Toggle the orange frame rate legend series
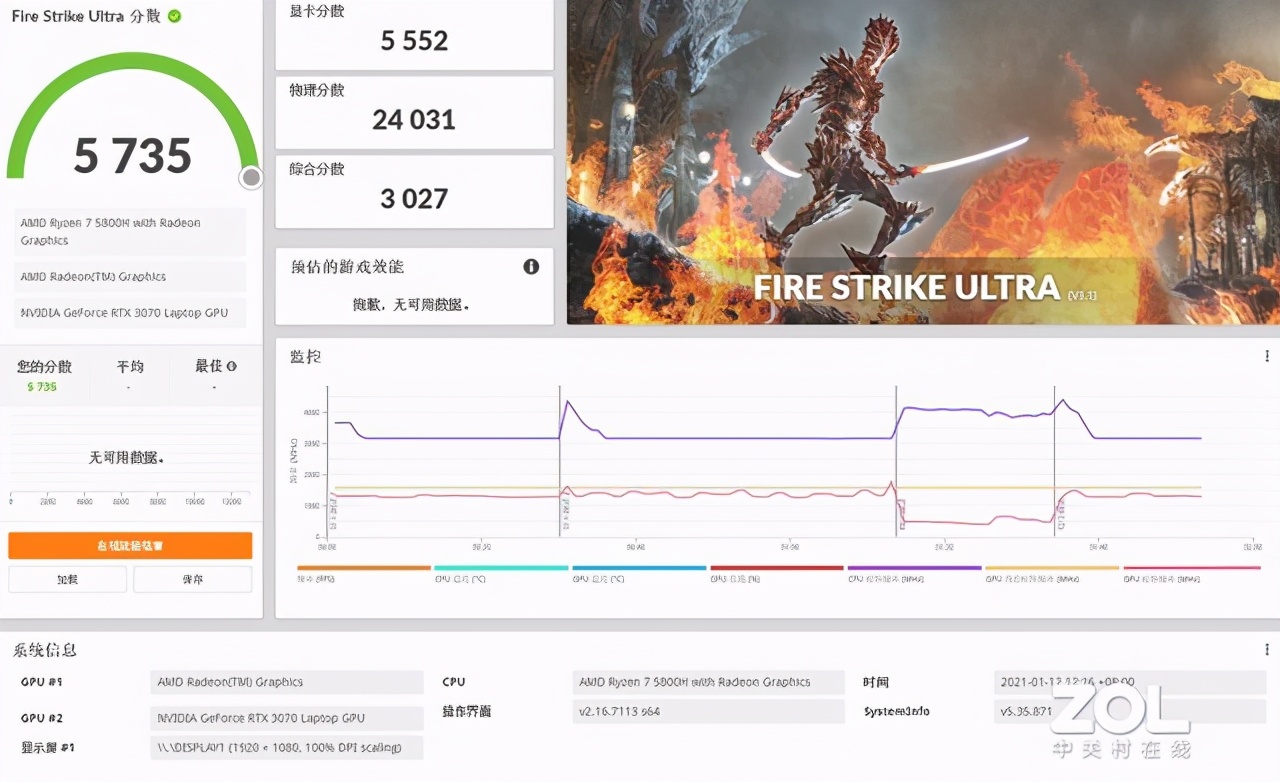 [x=364, y=573]
